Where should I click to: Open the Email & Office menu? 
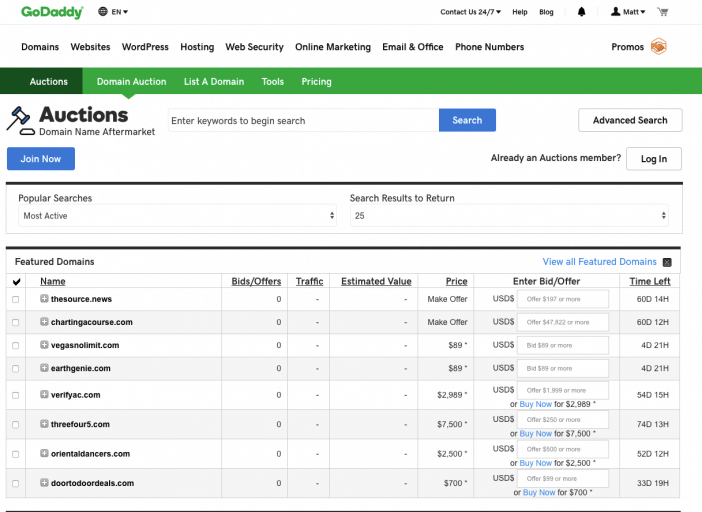pyautogui.click(x=413, y=47)
